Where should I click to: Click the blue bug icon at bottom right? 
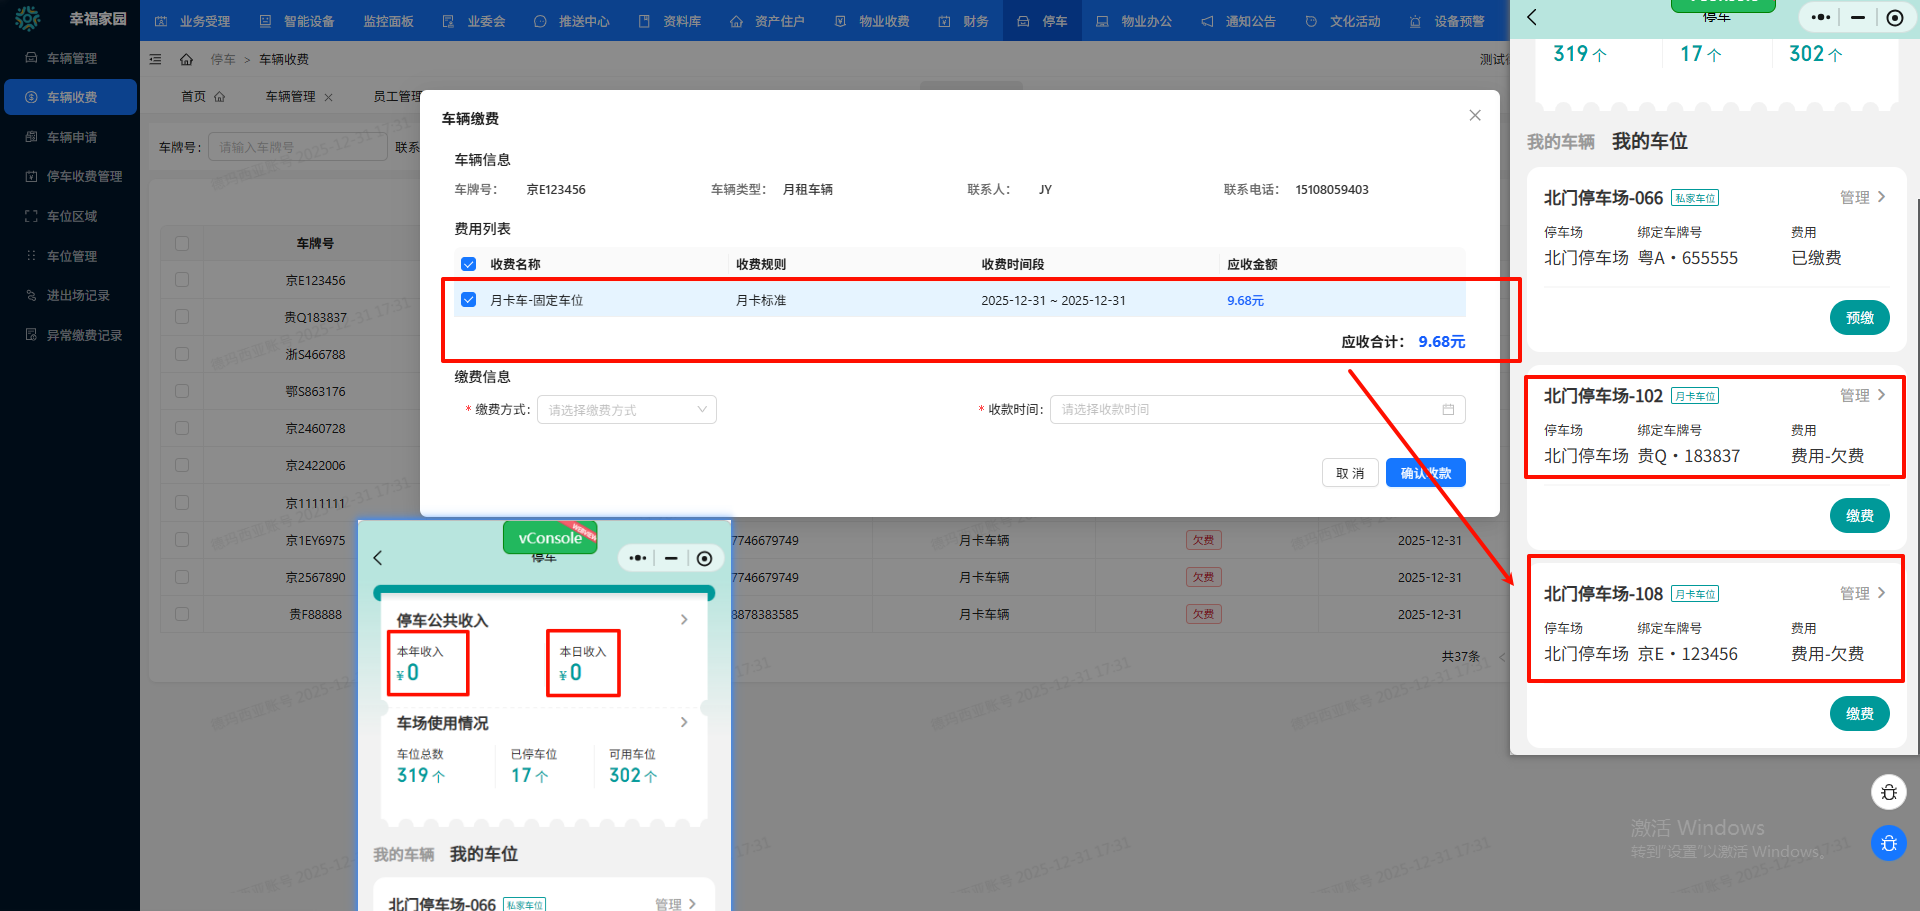(1888, 843)
